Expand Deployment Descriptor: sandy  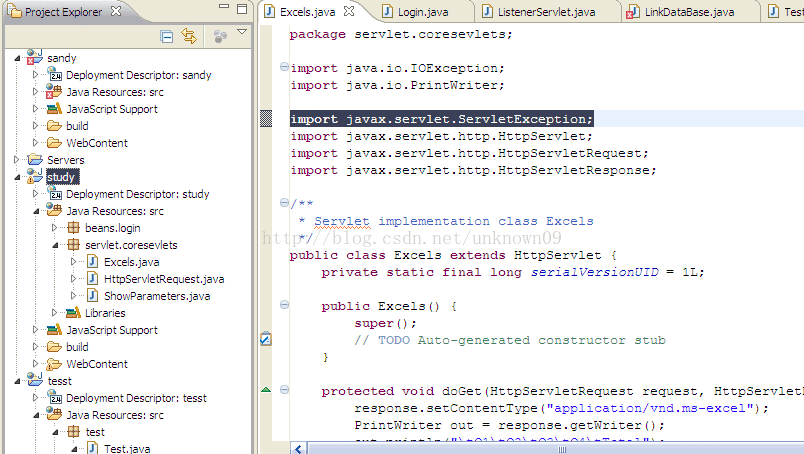[x=35, y=75]
